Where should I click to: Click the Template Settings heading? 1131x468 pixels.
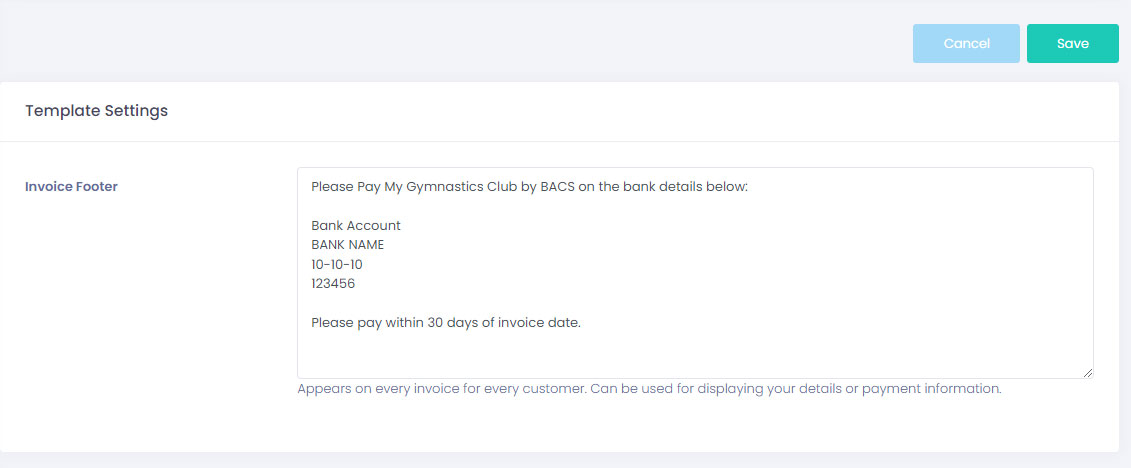click(96, 111)
